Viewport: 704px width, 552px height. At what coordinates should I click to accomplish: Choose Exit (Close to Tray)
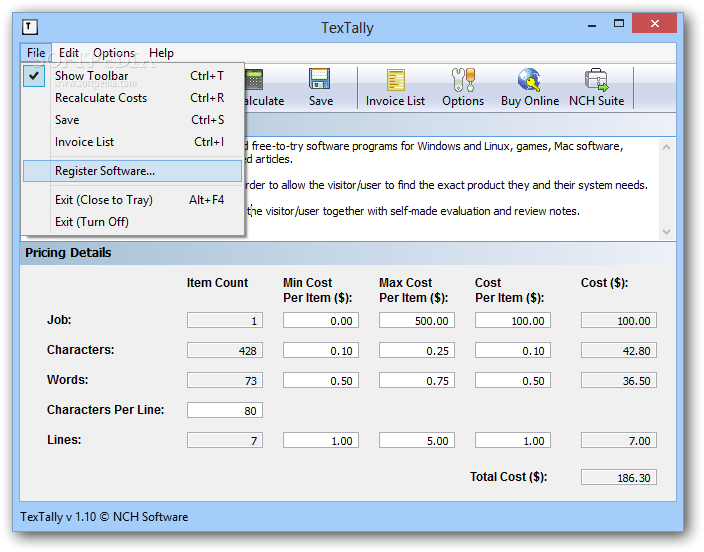pyautogui.click(x=133, y=200)
